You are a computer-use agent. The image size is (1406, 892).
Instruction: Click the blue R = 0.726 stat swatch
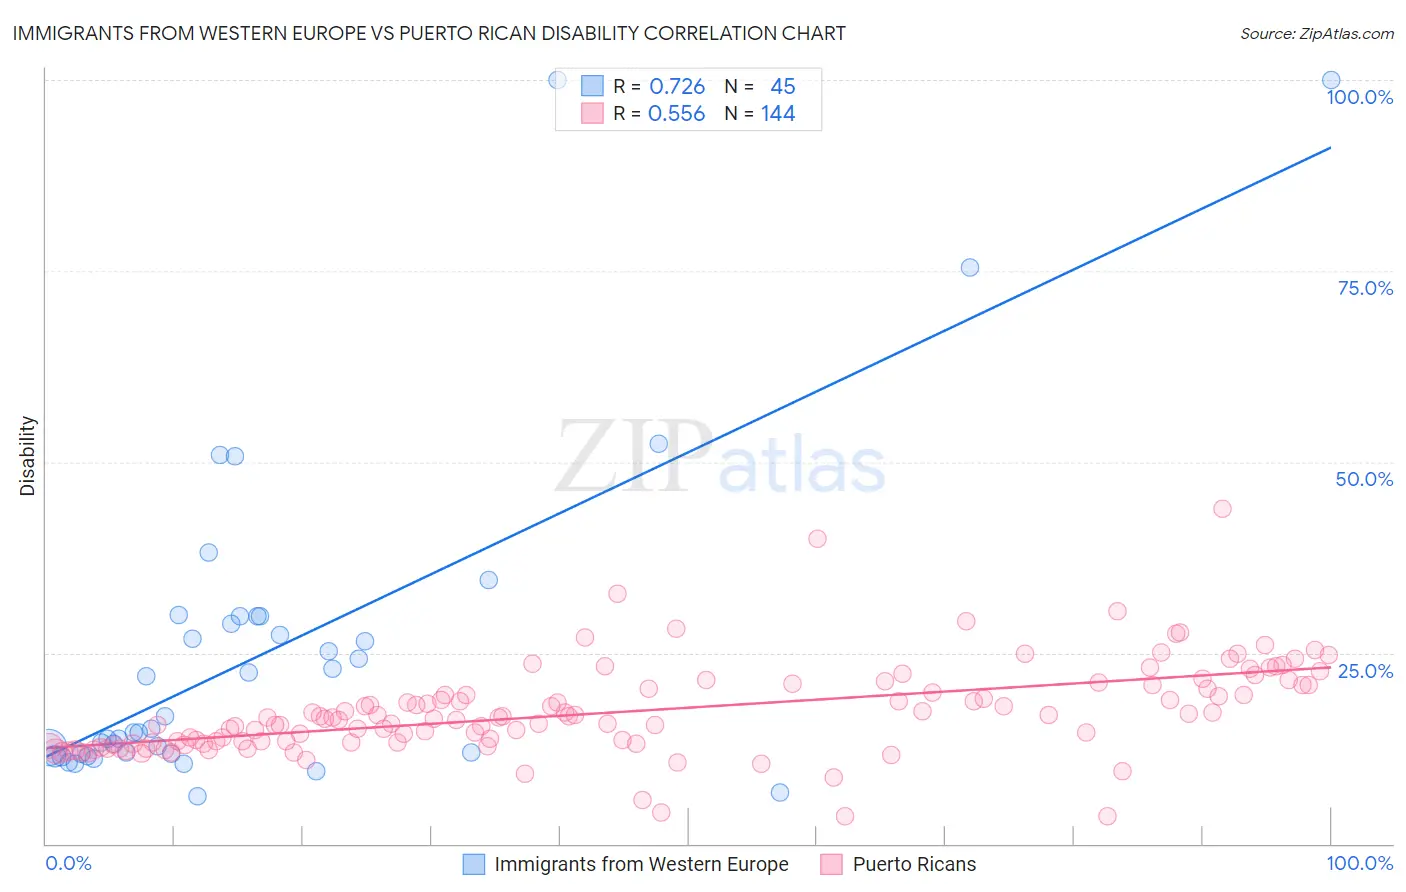(593, 86)
